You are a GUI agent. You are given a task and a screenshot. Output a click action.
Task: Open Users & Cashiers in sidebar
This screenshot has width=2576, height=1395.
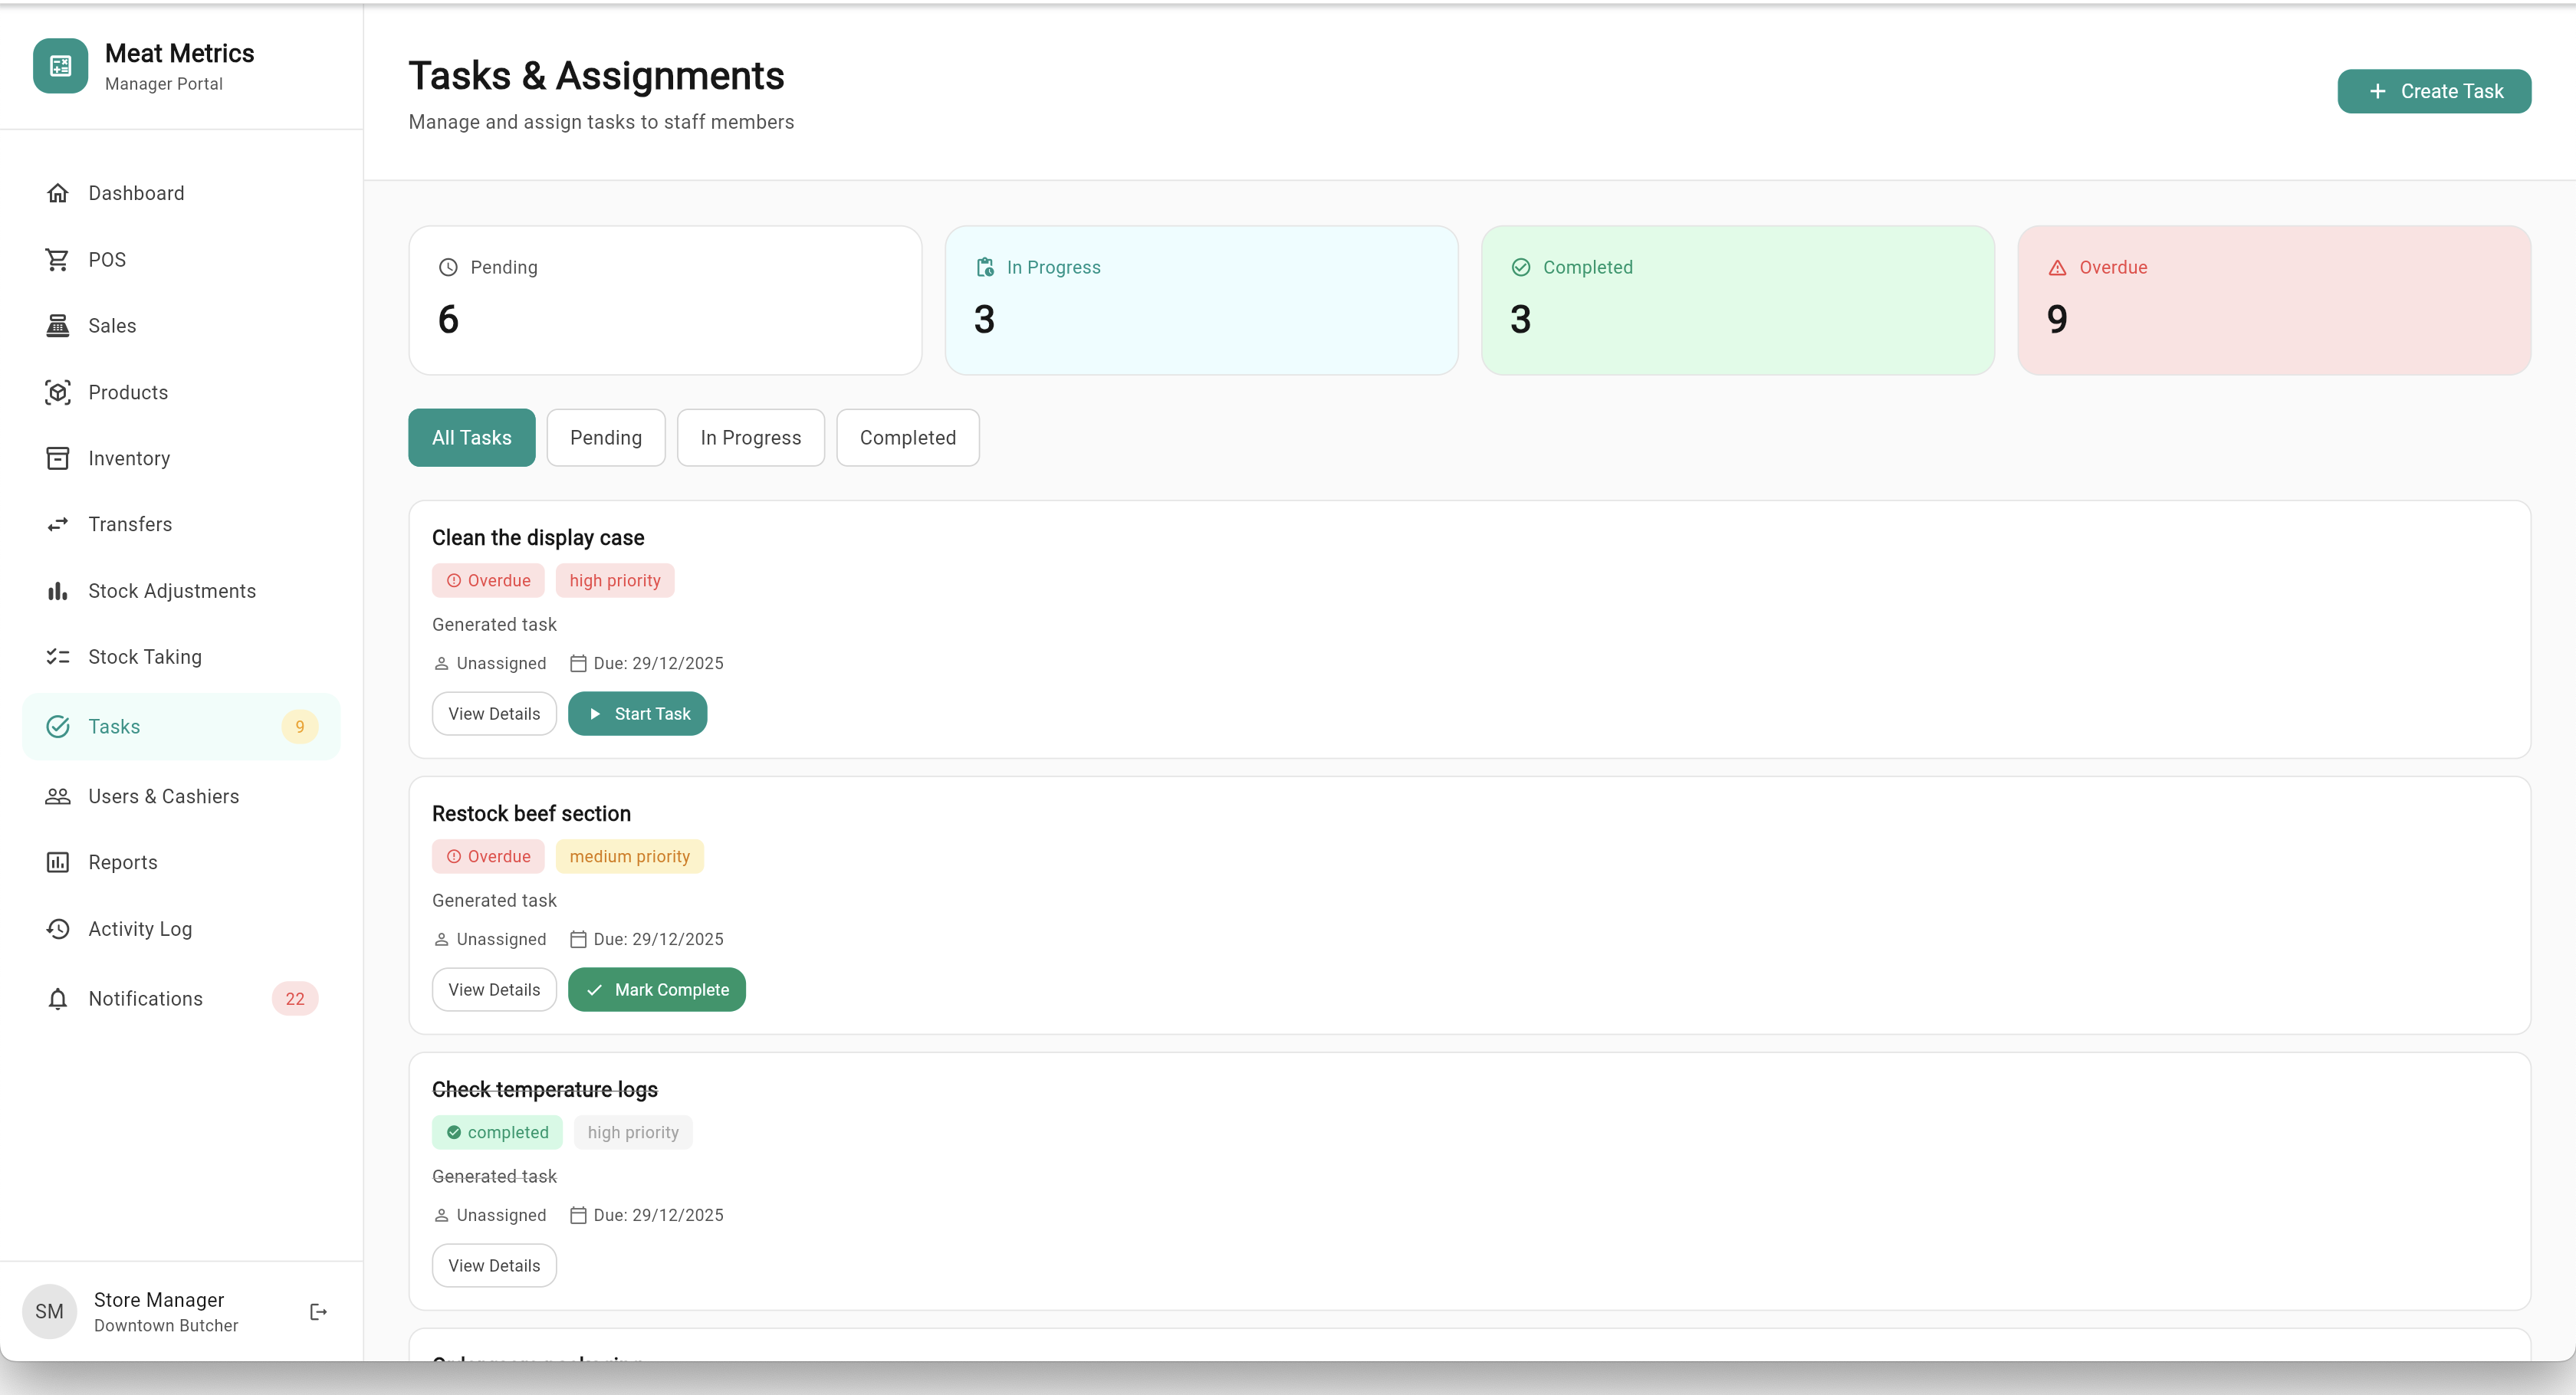(163, 796)
